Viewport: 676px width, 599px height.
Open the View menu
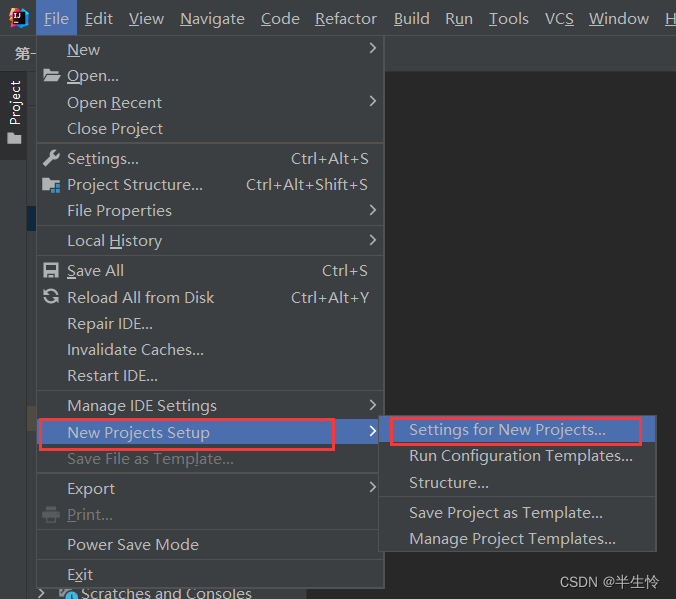[x=146, y=19]
